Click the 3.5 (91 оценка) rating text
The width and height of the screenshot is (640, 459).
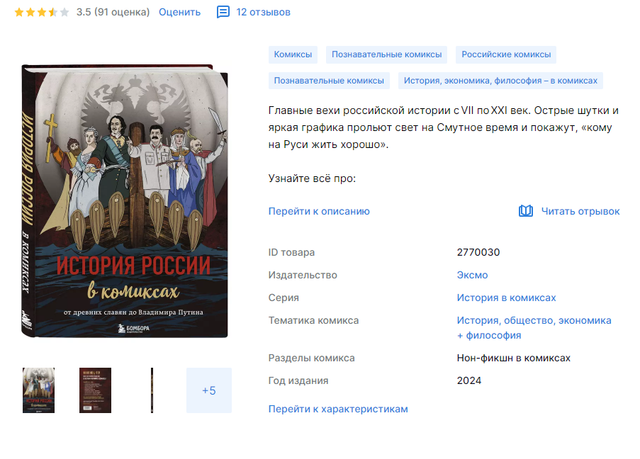point(113,12)
